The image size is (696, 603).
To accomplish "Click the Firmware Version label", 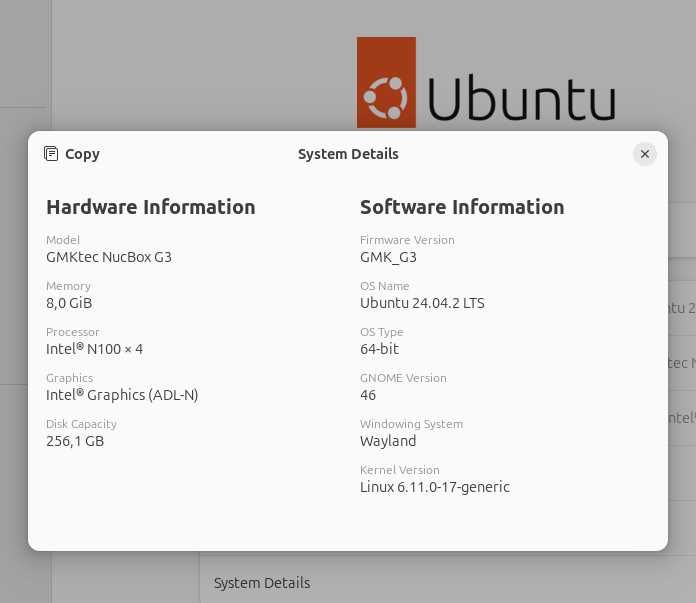I will click(x=407, y=240).
